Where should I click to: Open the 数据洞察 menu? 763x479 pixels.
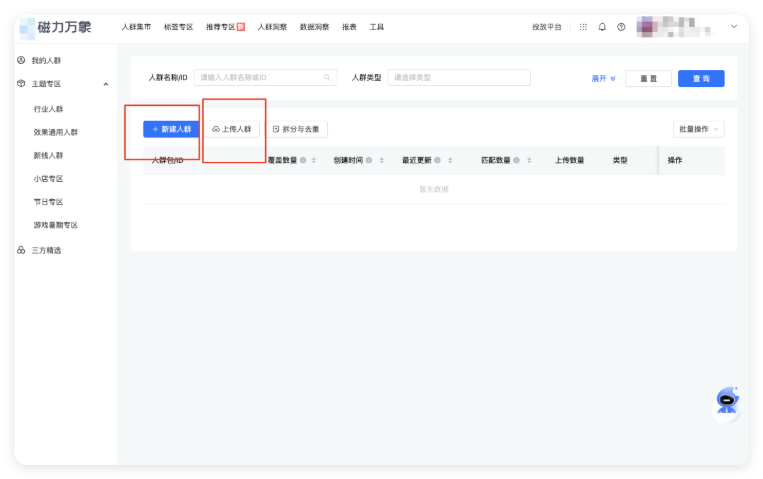[314, 27]
